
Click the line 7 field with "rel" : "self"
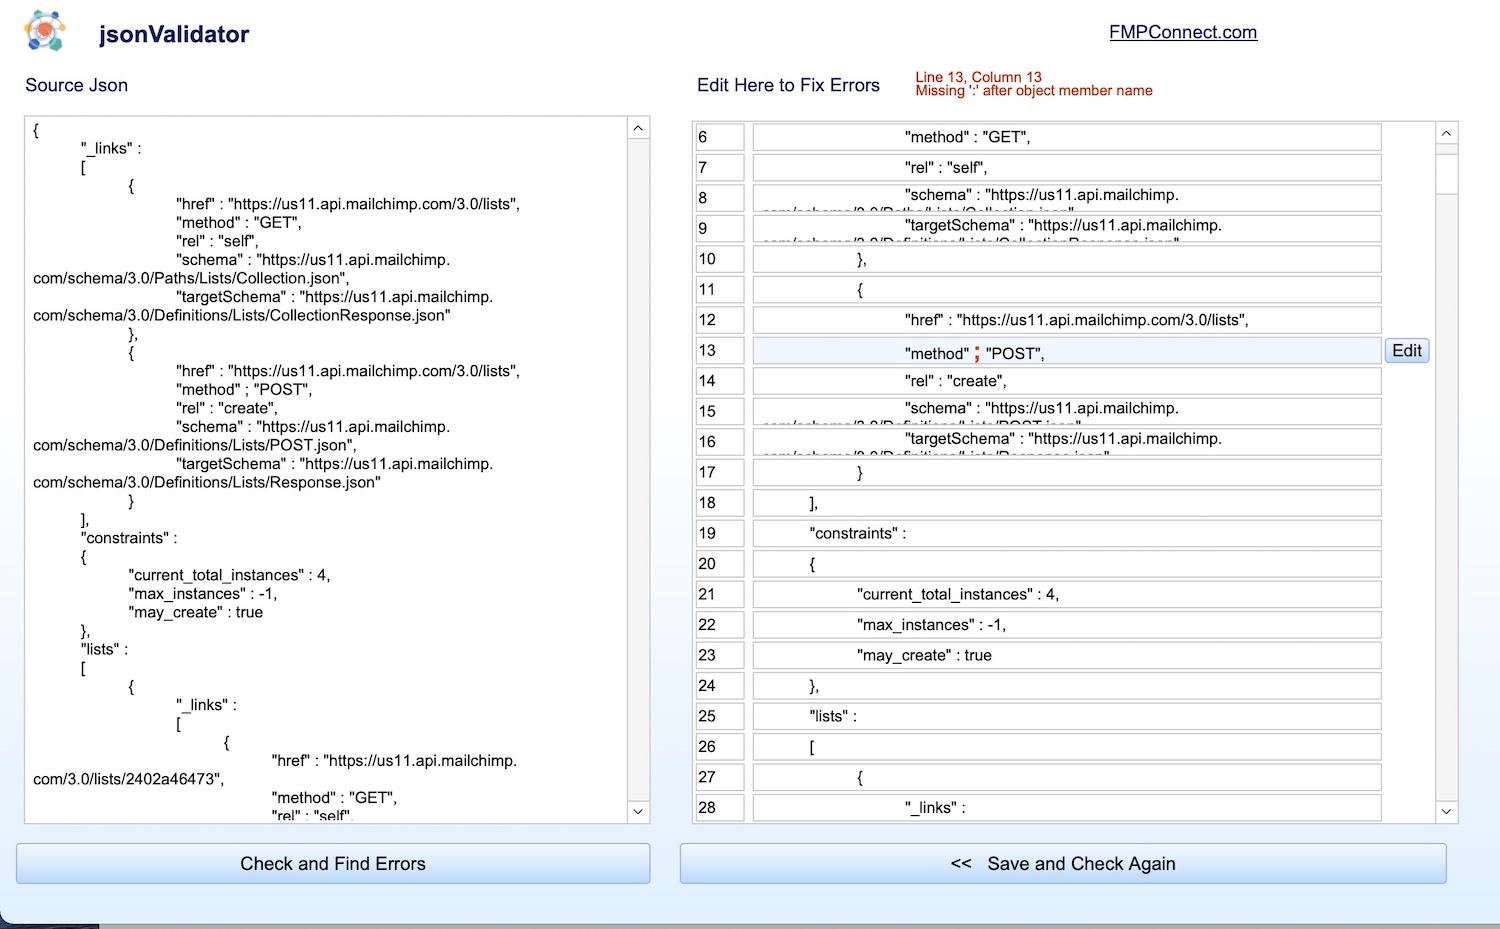point(1067,167)
